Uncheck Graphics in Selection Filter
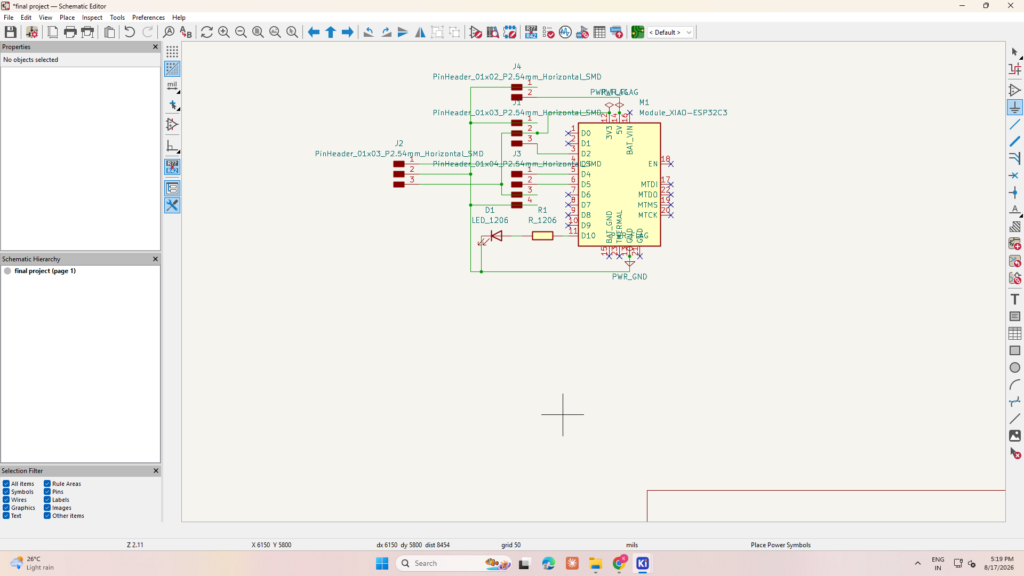1024x576 pixels. coord(6,507)
